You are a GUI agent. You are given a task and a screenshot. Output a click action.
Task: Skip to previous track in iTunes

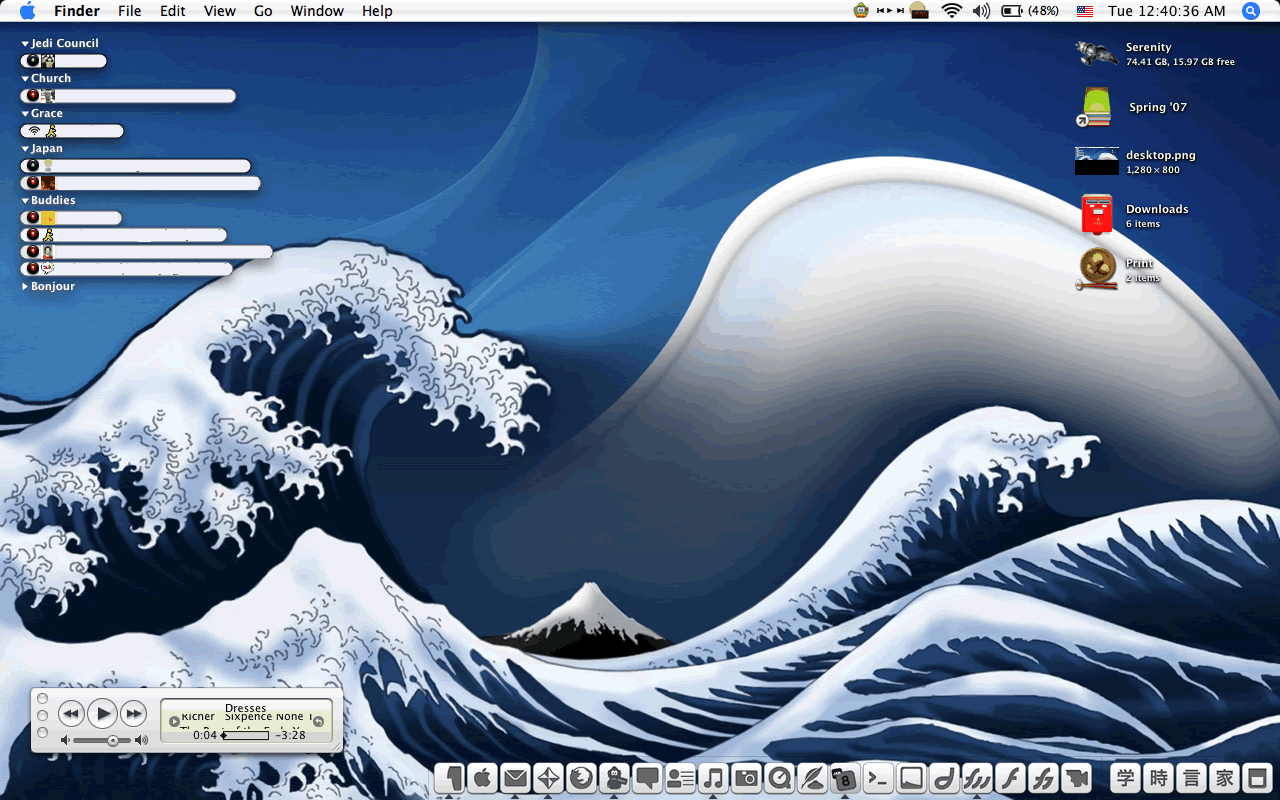click(71, 713)
